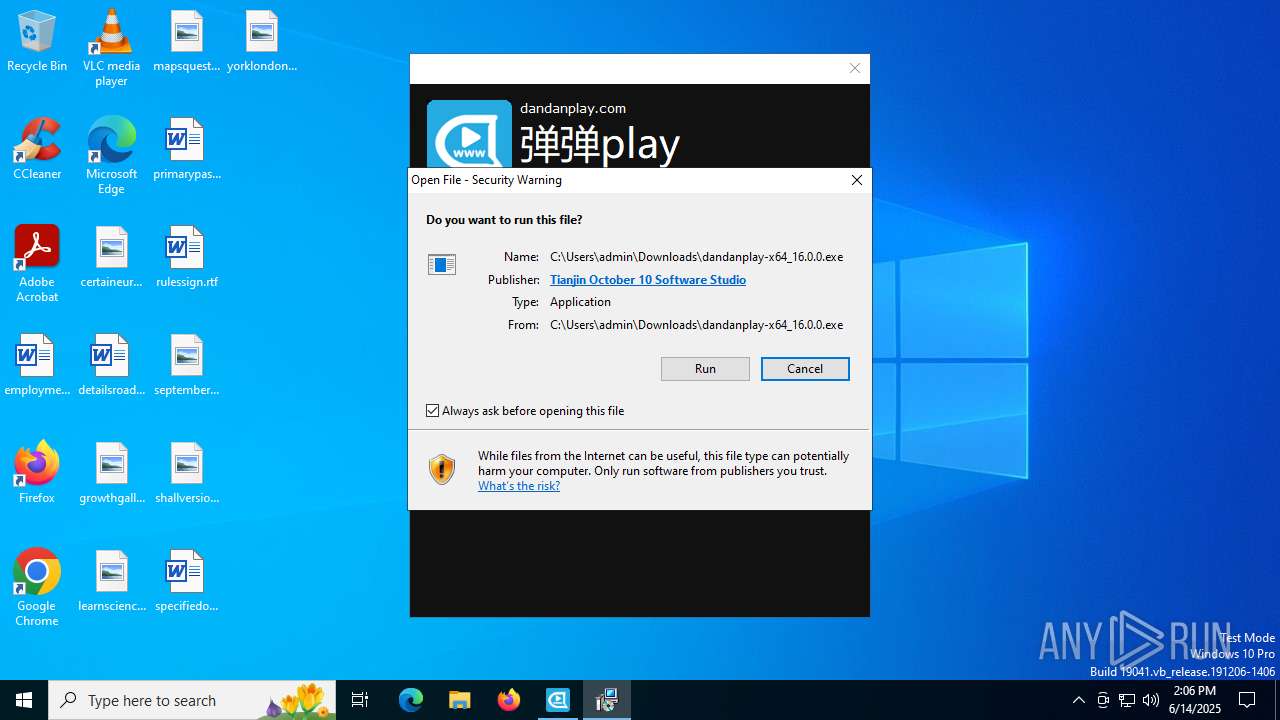
Task: Switch to dandanplay taskbar app
Action: [558, 700]
